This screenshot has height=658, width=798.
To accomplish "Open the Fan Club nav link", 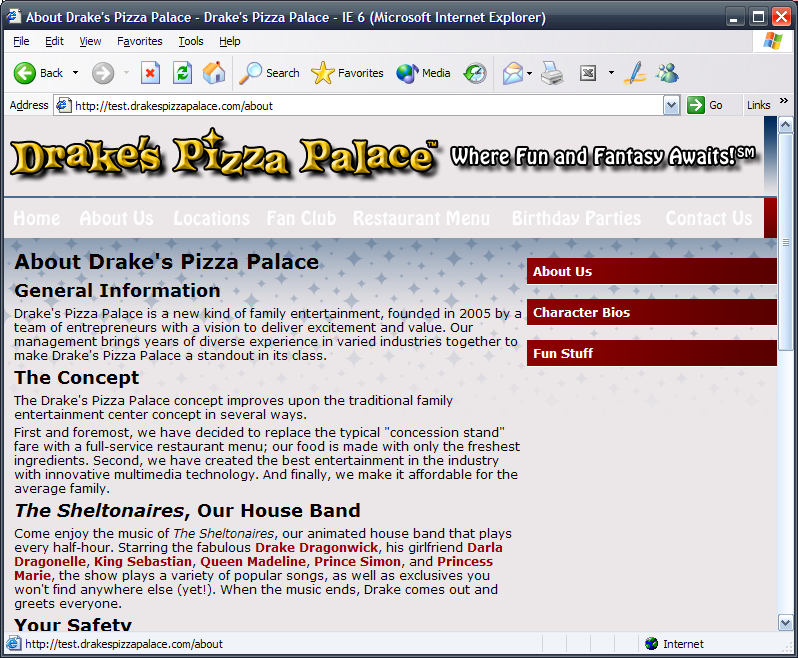I will pyautogui.click(x=301, y=218).
